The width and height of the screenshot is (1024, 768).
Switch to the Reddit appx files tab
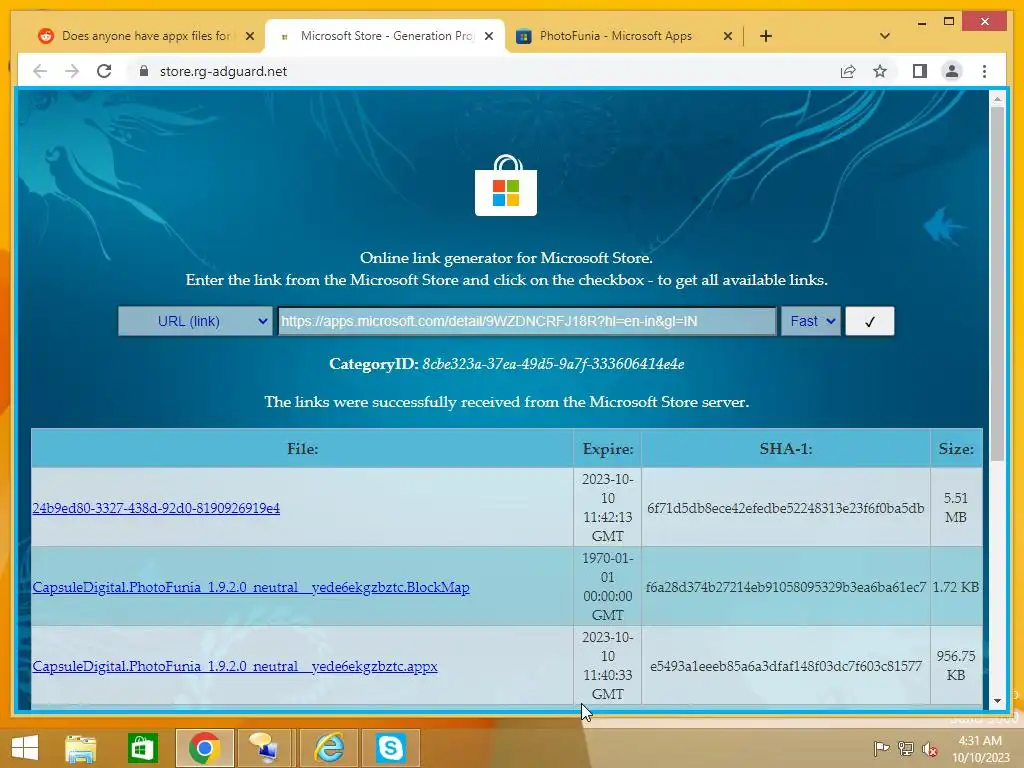pos(145,36)
